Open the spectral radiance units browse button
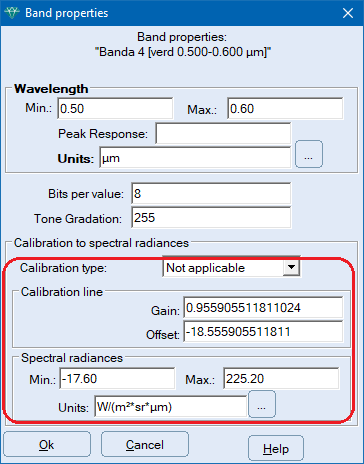This screenshot has height=464, width=364. click(262, 404)
